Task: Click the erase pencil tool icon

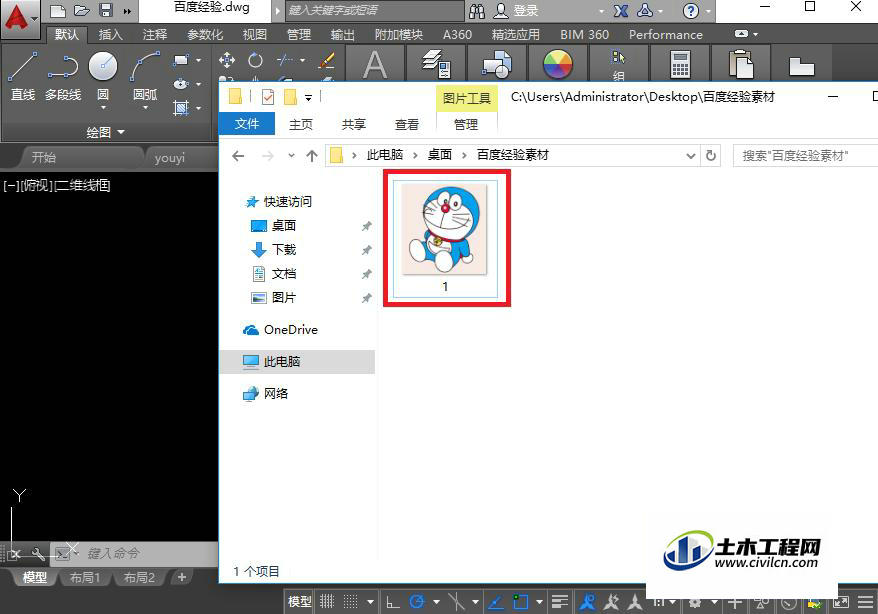Action: click(x=326, y=60)
